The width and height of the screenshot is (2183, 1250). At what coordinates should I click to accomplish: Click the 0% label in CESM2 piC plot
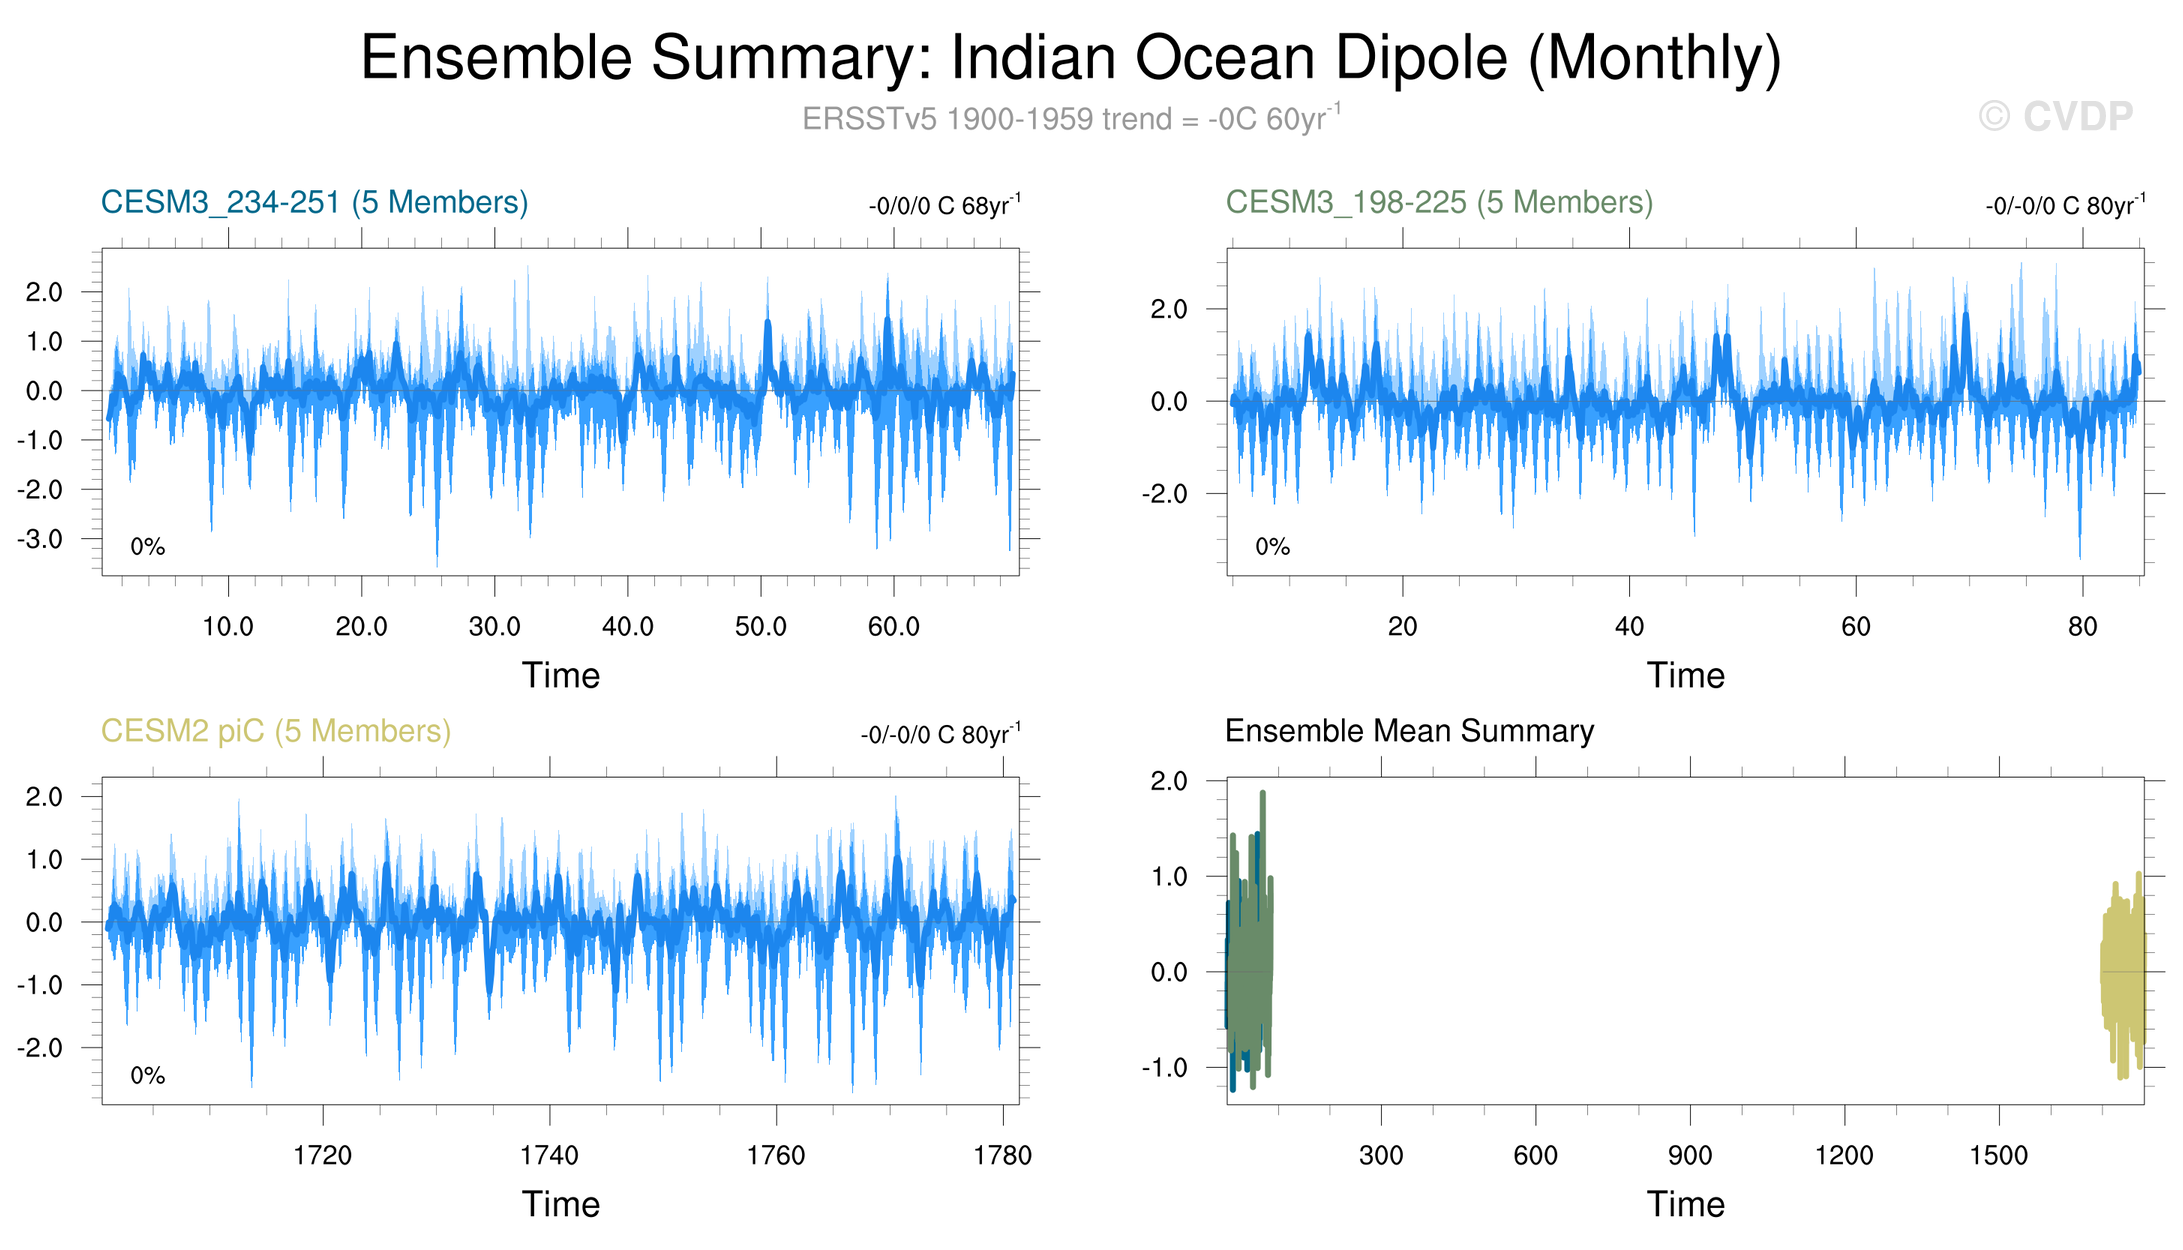point(148,1076)
